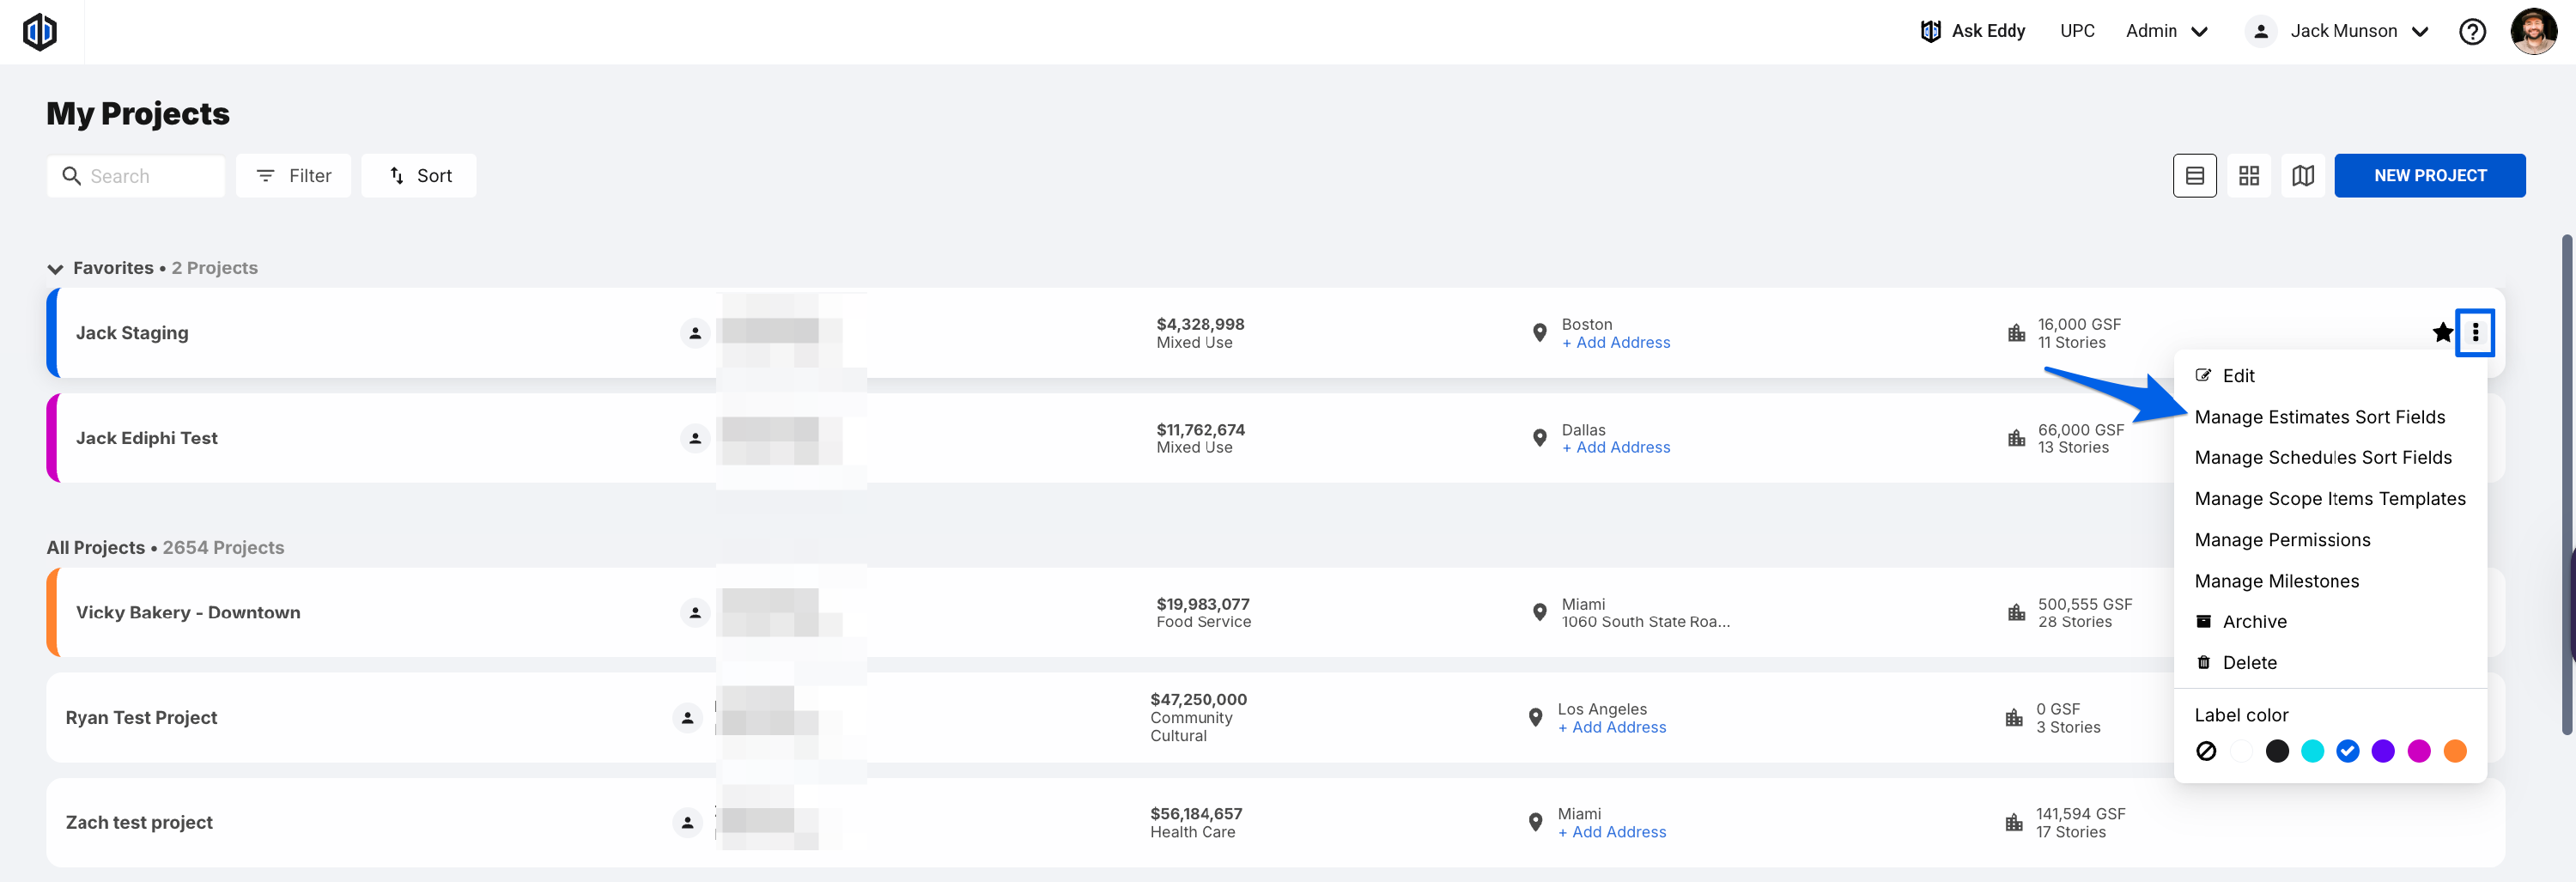Click the help question mark icon
Image resolution: width=2576 pixels, height=882 pixels.
pos(2472,32)
